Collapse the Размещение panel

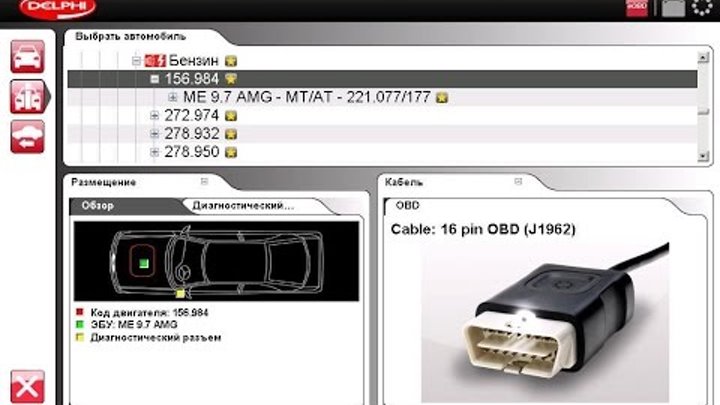[x=204, y=181]
